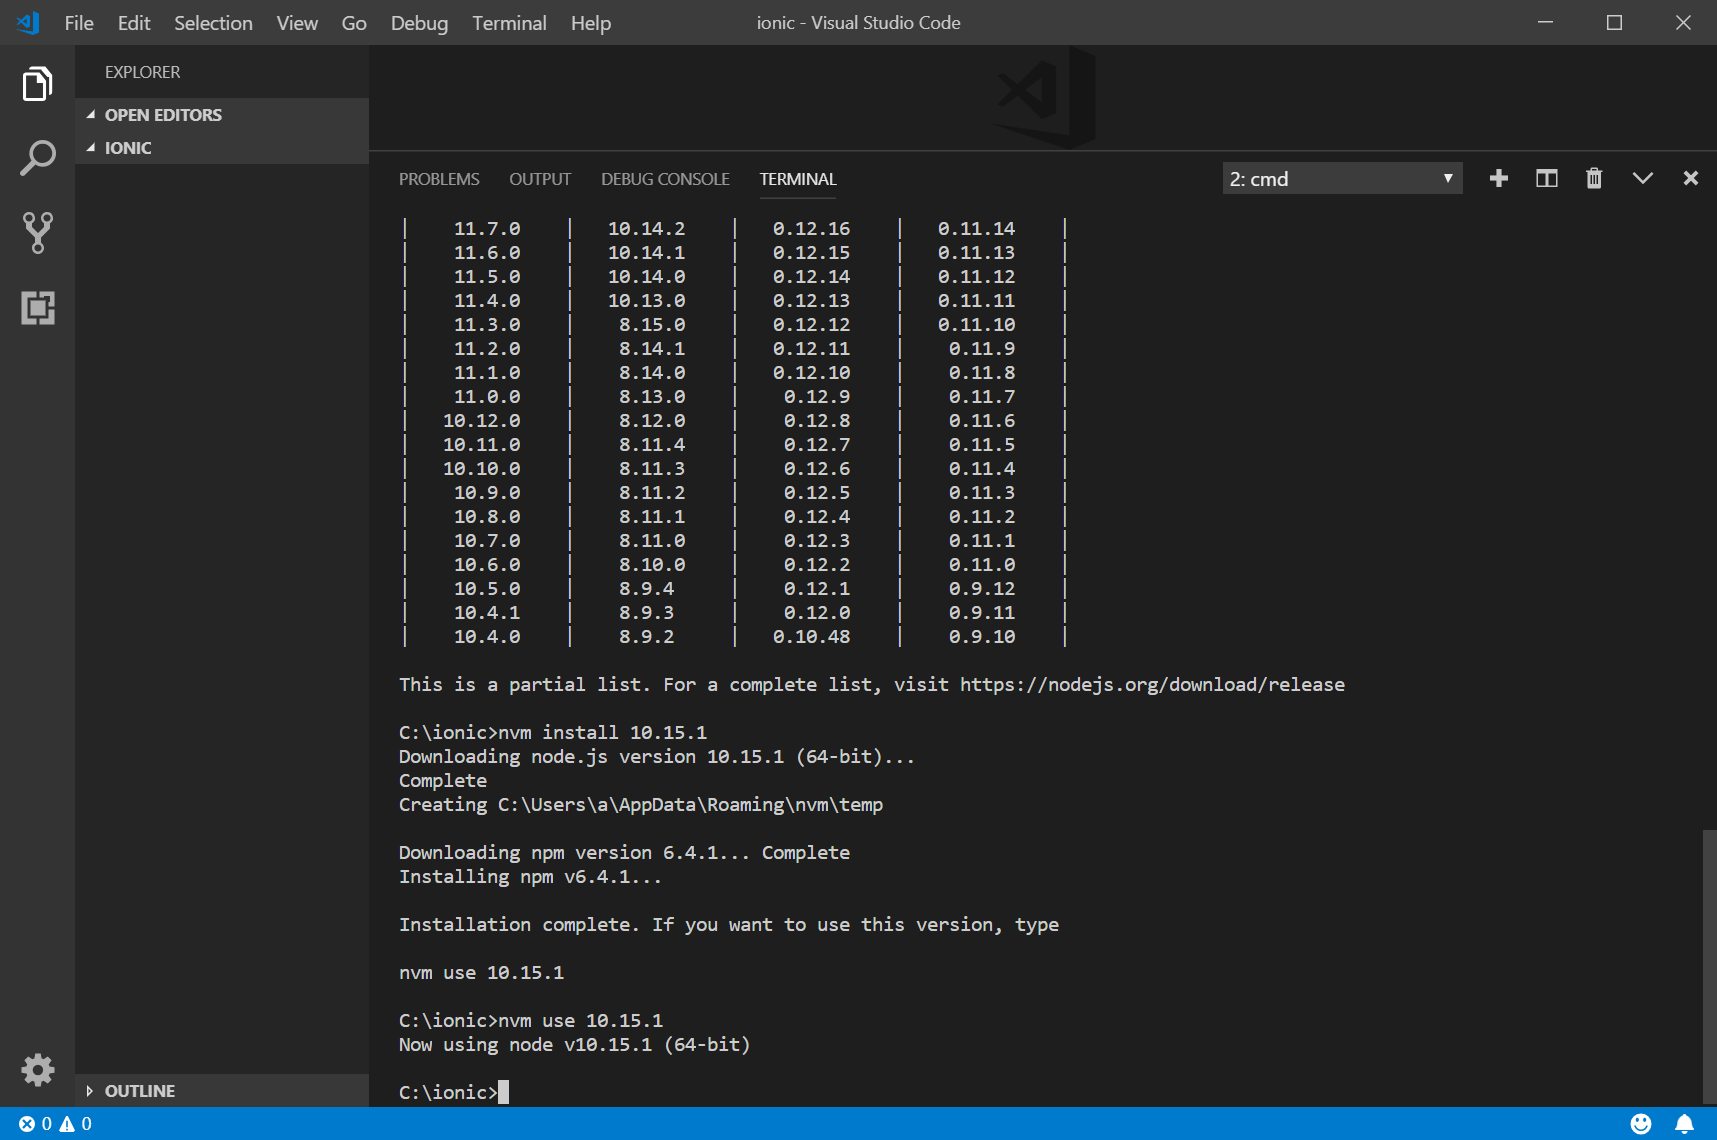1717x1140 pixels.
Task: Open notifications bell in status bar
Action: tap(1684, 1124)
